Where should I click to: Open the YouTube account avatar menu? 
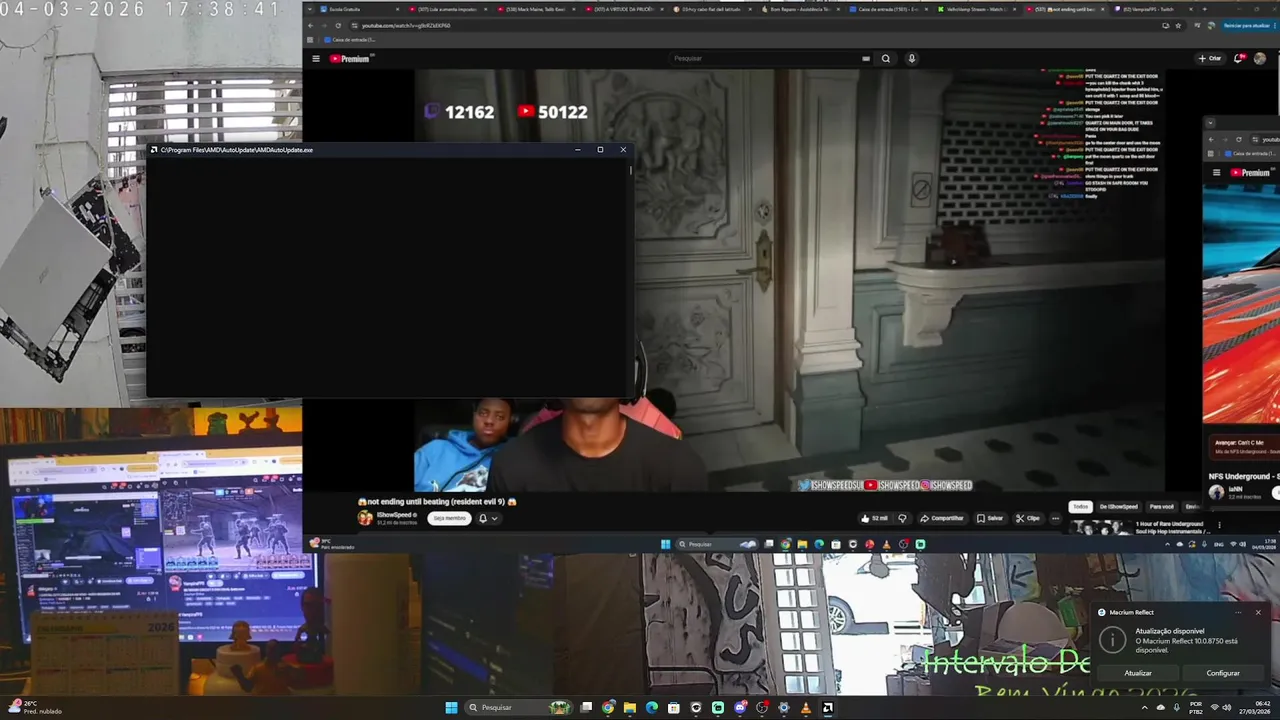coord(1260,58)
